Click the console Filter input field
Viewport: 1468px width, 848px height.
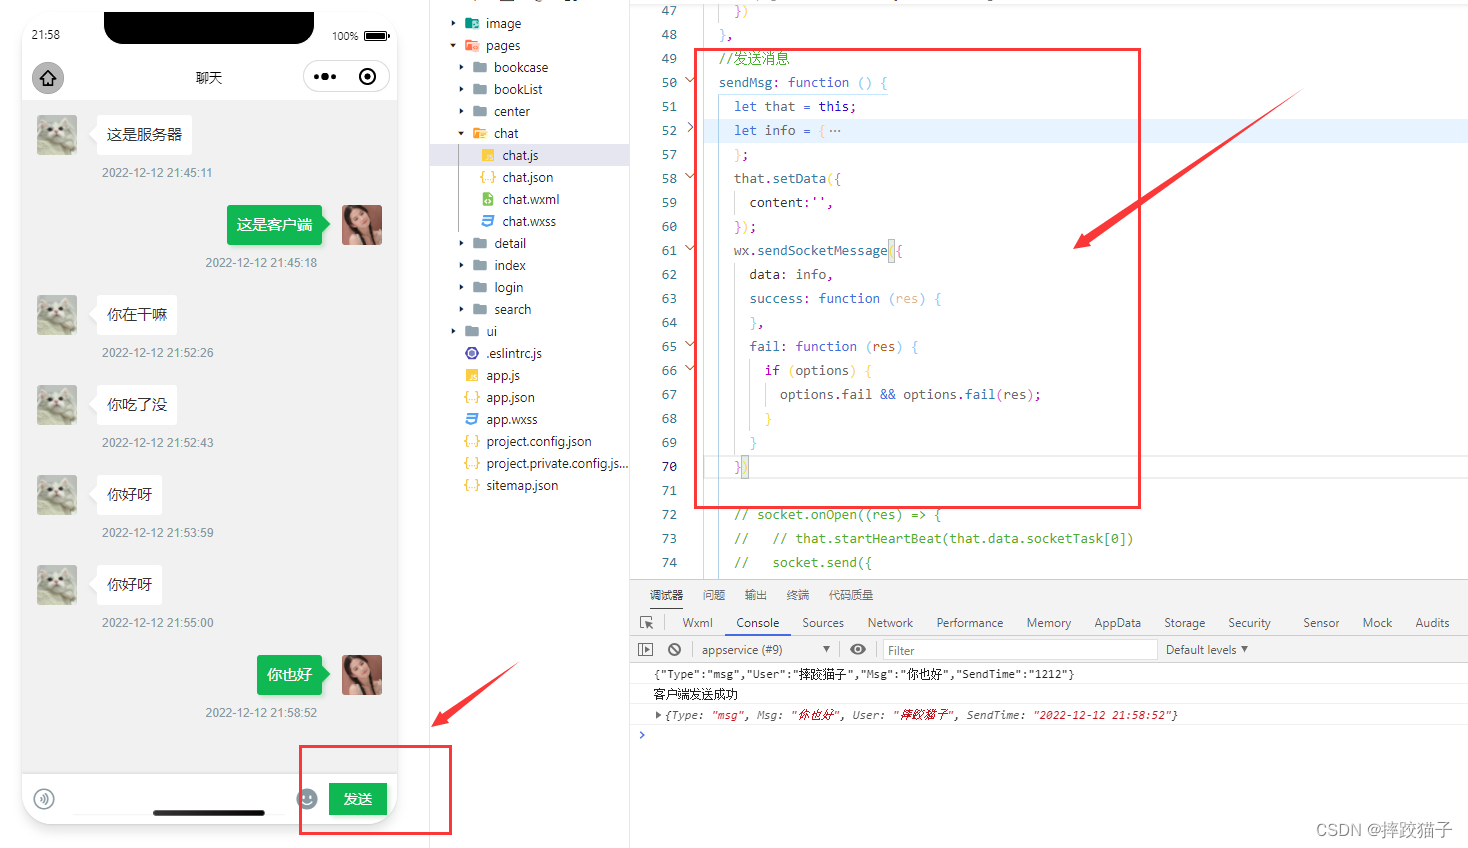point(1018,650)
